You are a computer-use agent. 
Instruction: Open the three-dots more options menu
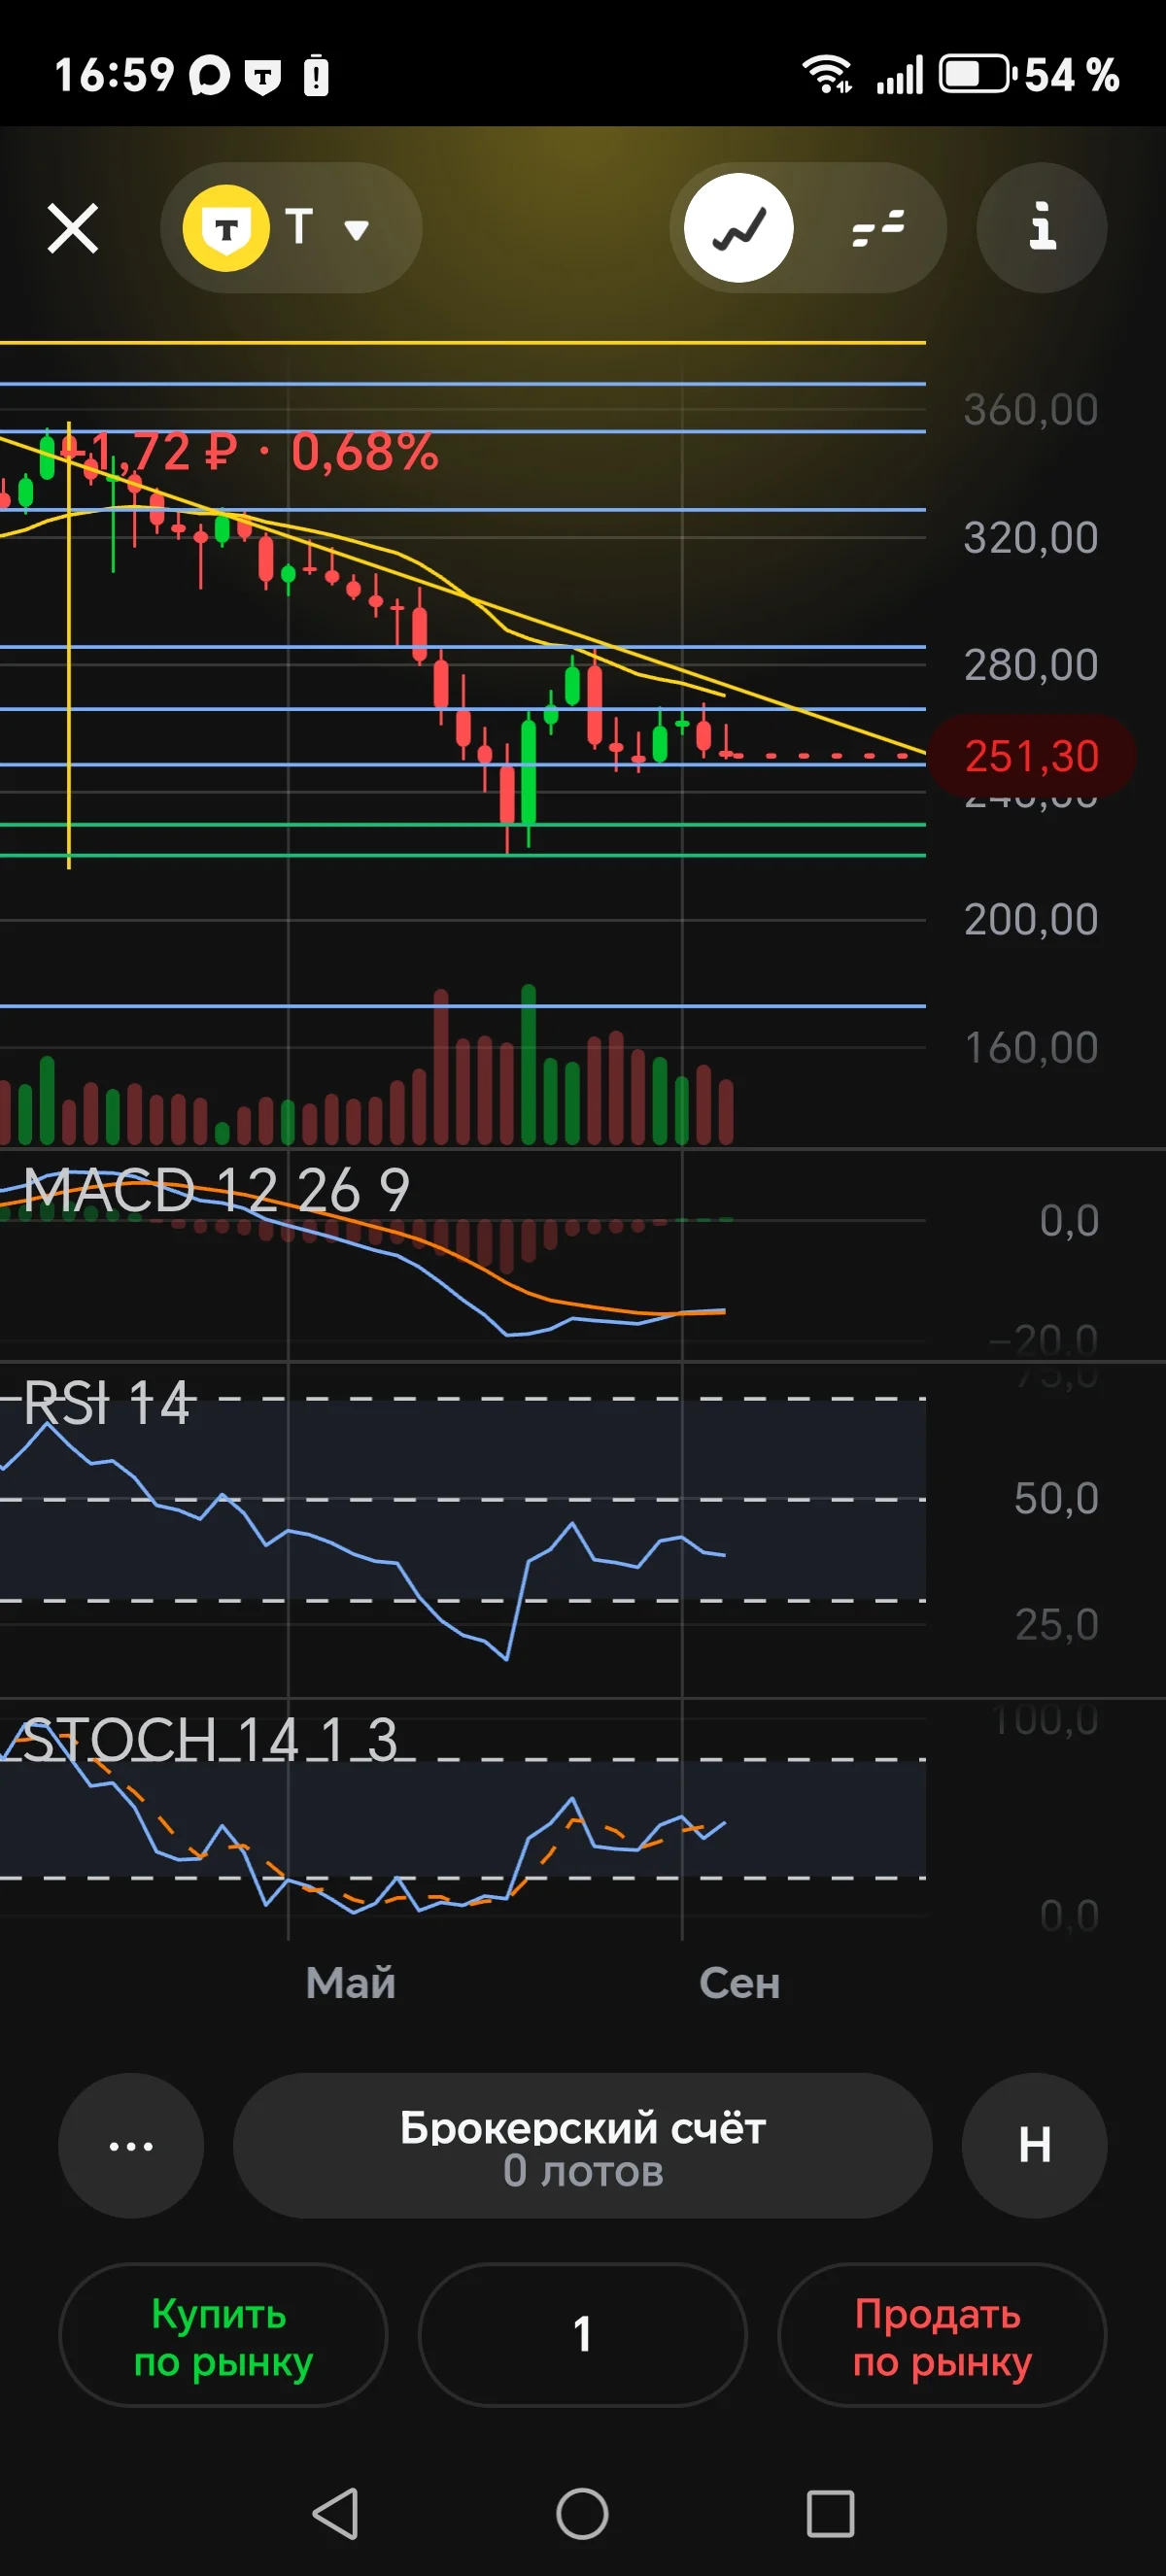click(131, 2146)
